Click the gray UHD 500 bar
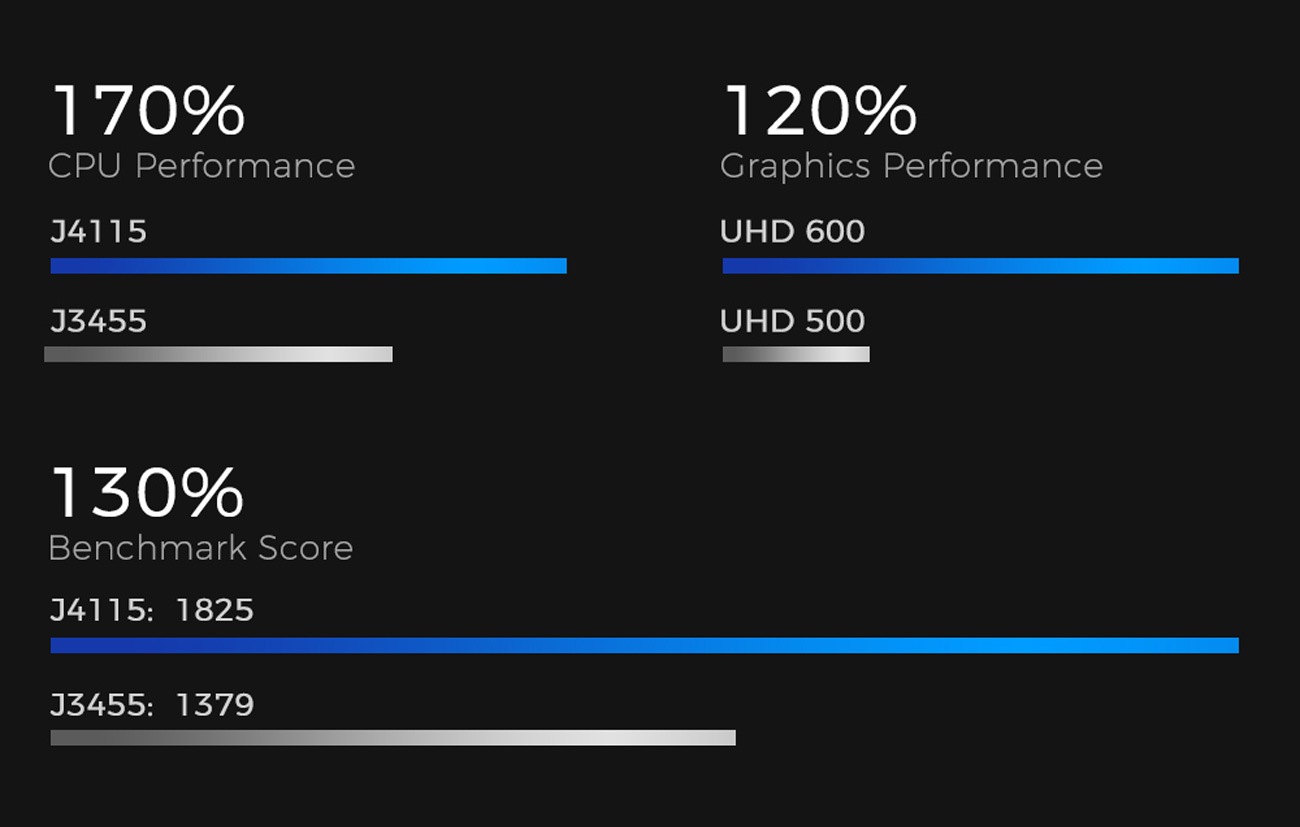Viewport: 1300px width, 827px height. (796, 354)
